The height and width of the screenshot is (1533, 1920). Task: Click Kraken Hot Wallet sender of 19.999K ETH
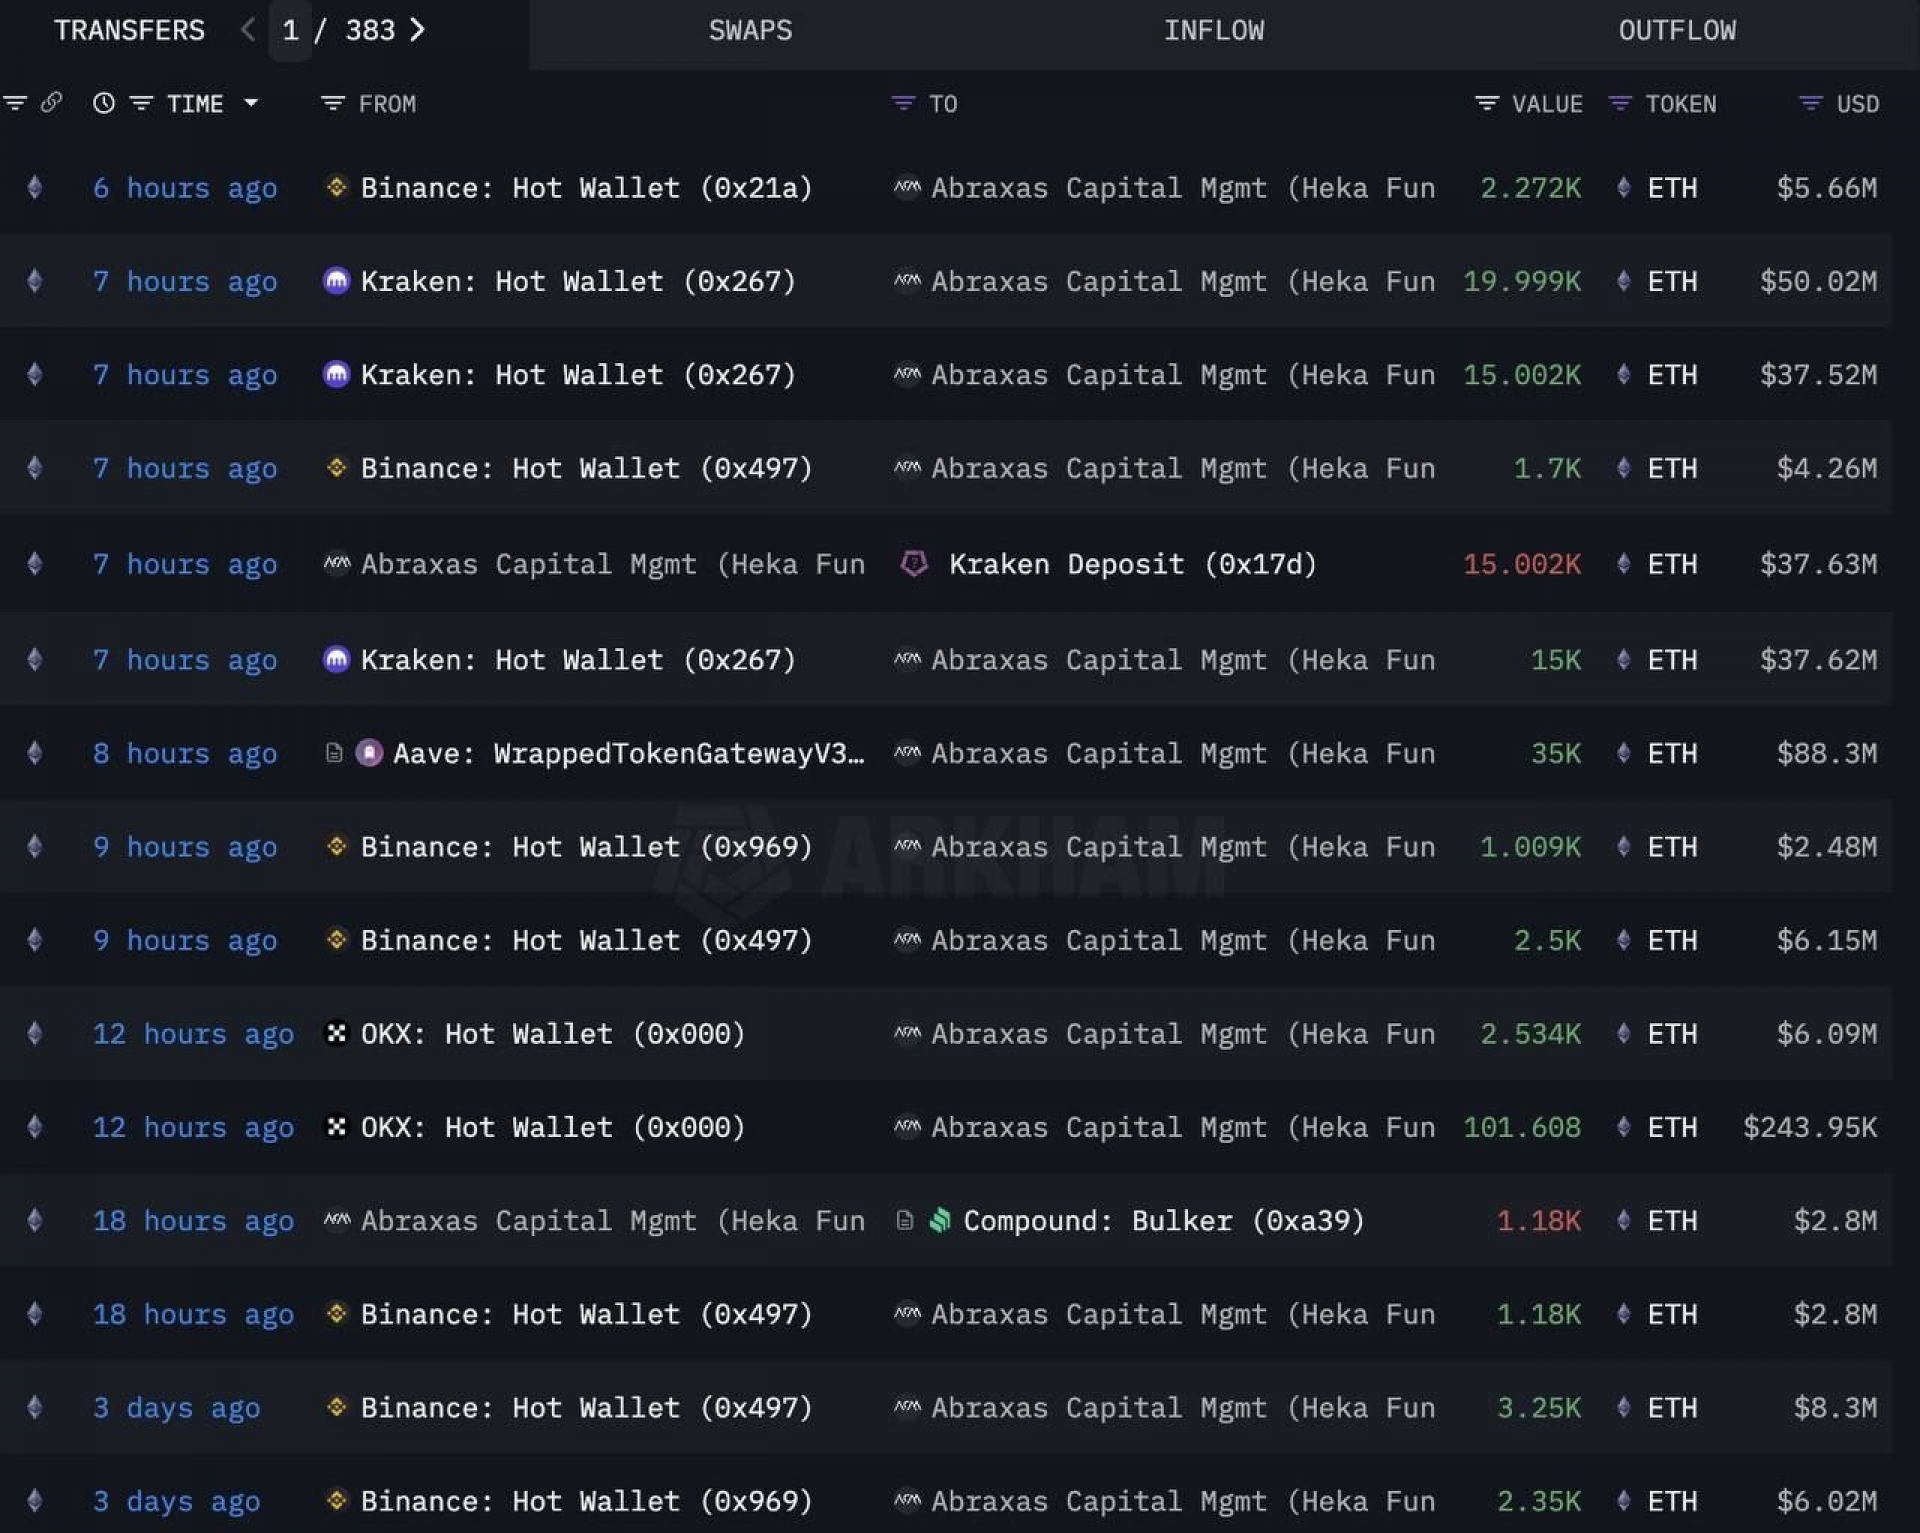(x=578, y=282)
